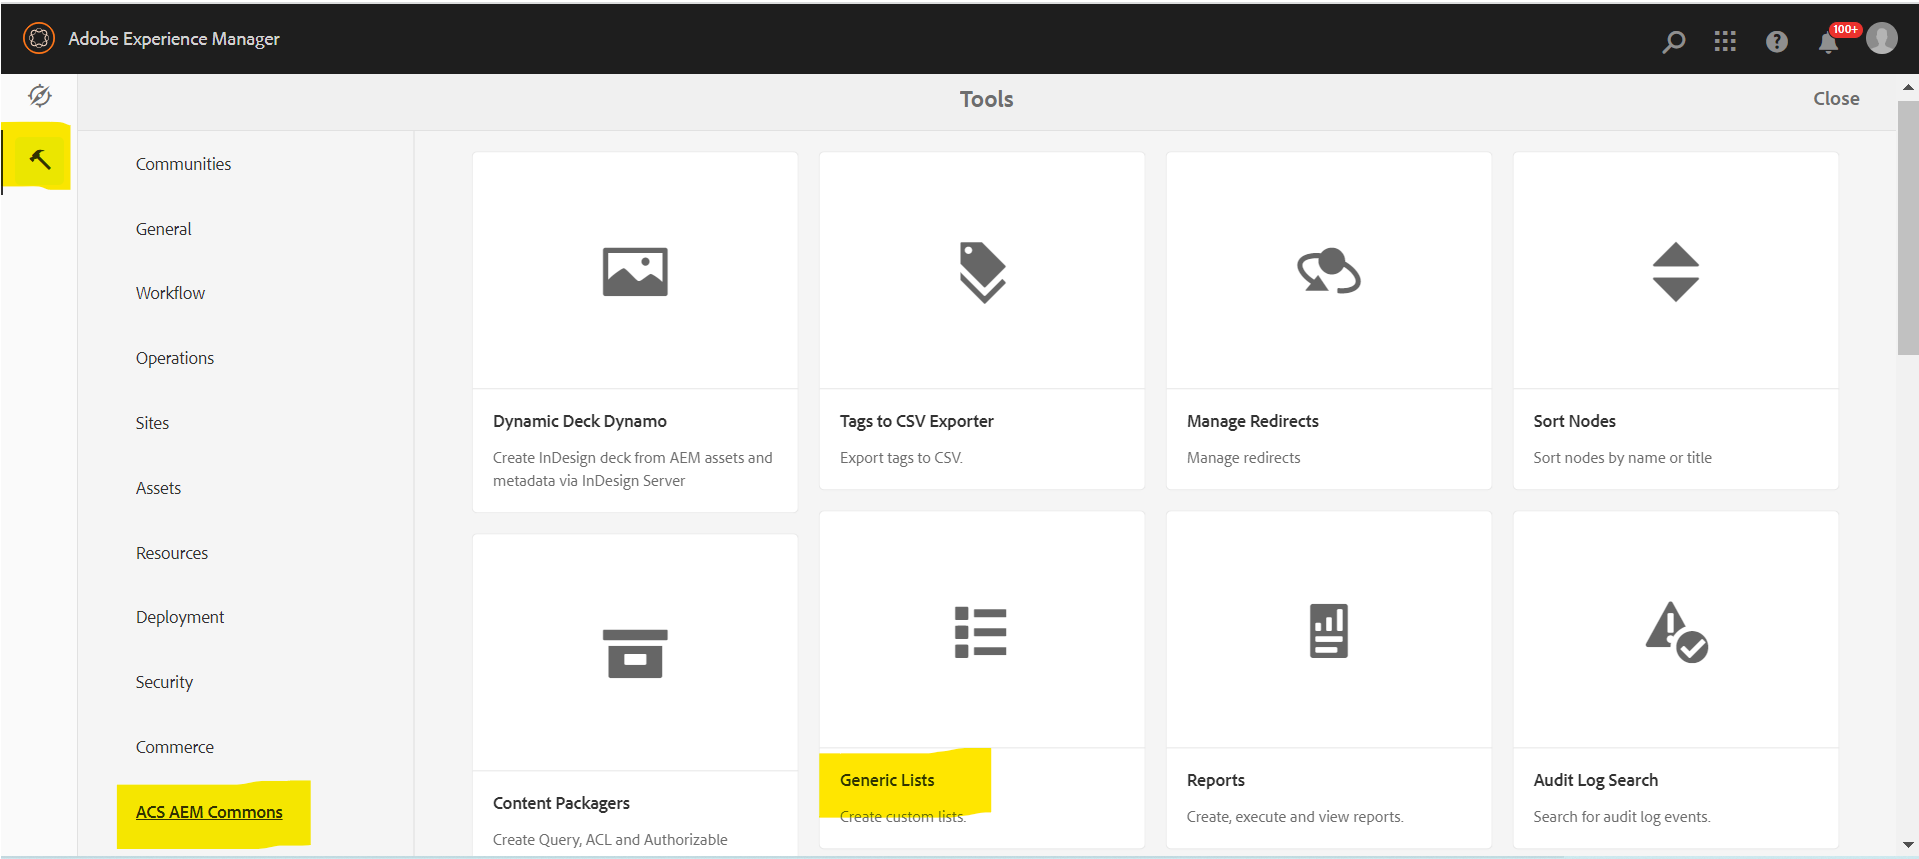Click the Adobe Experience Manager title text
1919x859 pixels.
(174, 39)
